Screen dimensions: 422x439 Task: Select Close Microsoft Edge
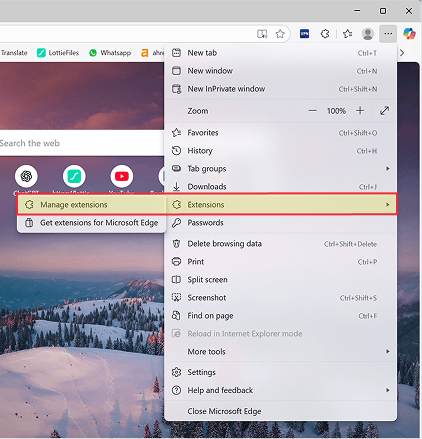(280, 411)
